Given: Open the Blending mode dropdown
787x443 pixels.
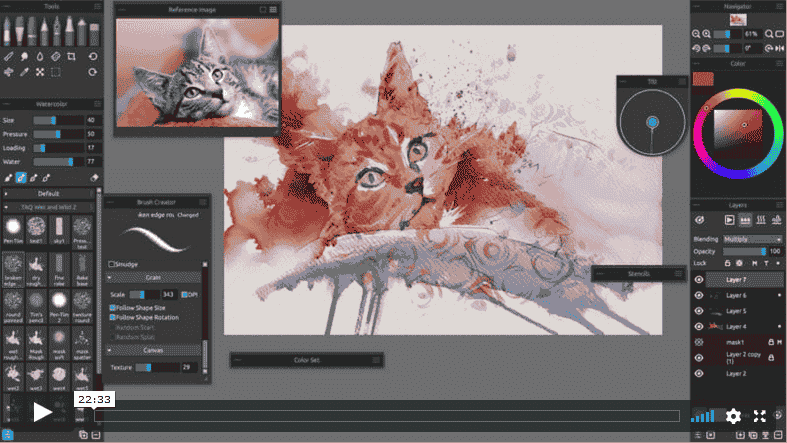Looking at the screenshot, I should [752, 239].
